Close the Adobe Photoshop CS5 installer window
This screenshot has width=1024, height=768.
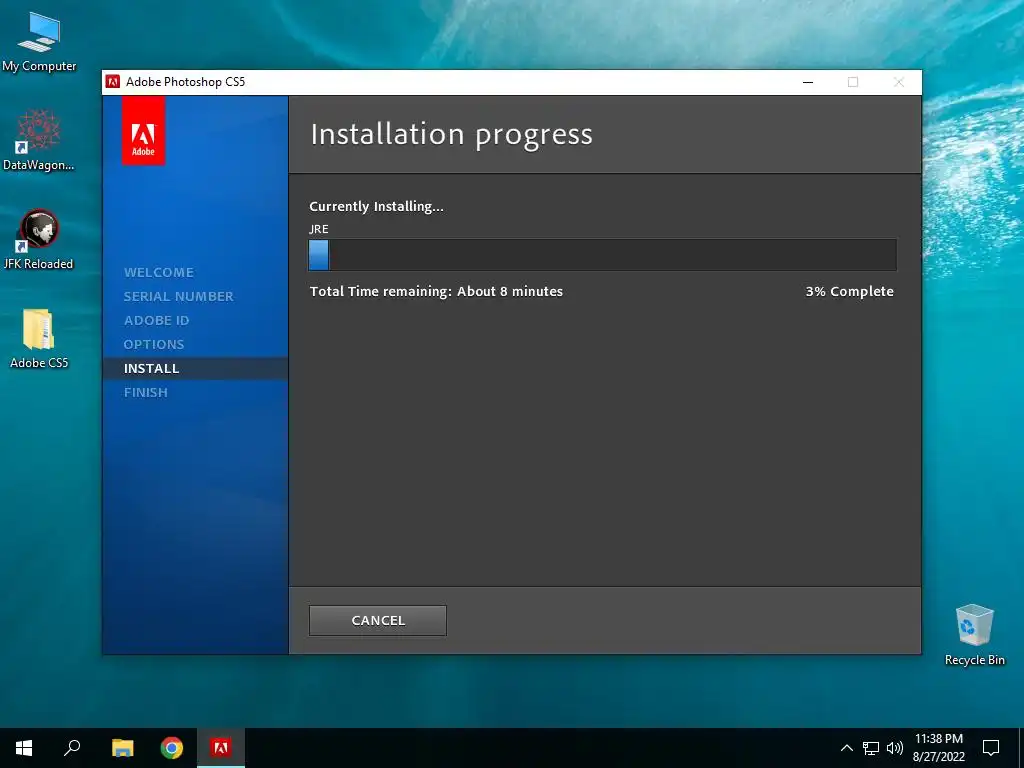[x=899, y=82]
